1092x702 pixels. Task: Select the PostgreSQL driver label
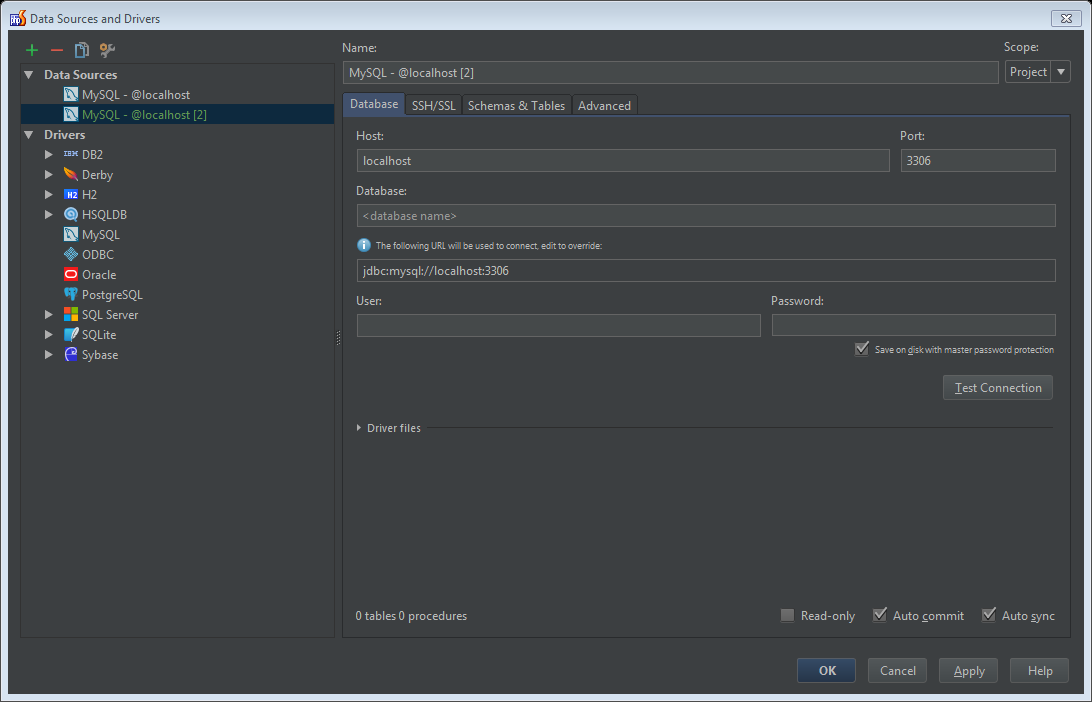pos(112,295)
